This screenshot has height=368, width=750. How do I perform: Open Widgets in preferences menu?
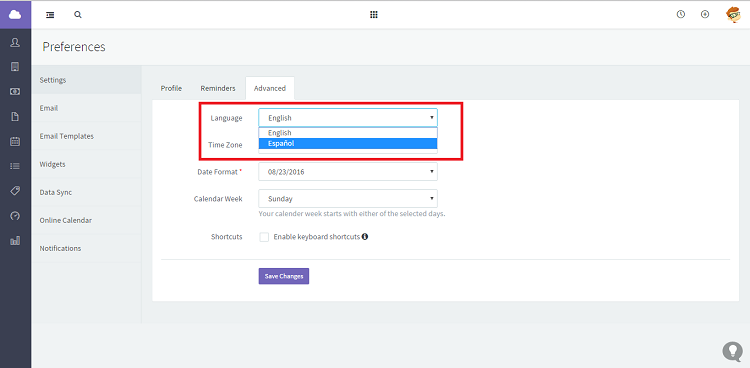pyautogui.click(x=86, y=164)
